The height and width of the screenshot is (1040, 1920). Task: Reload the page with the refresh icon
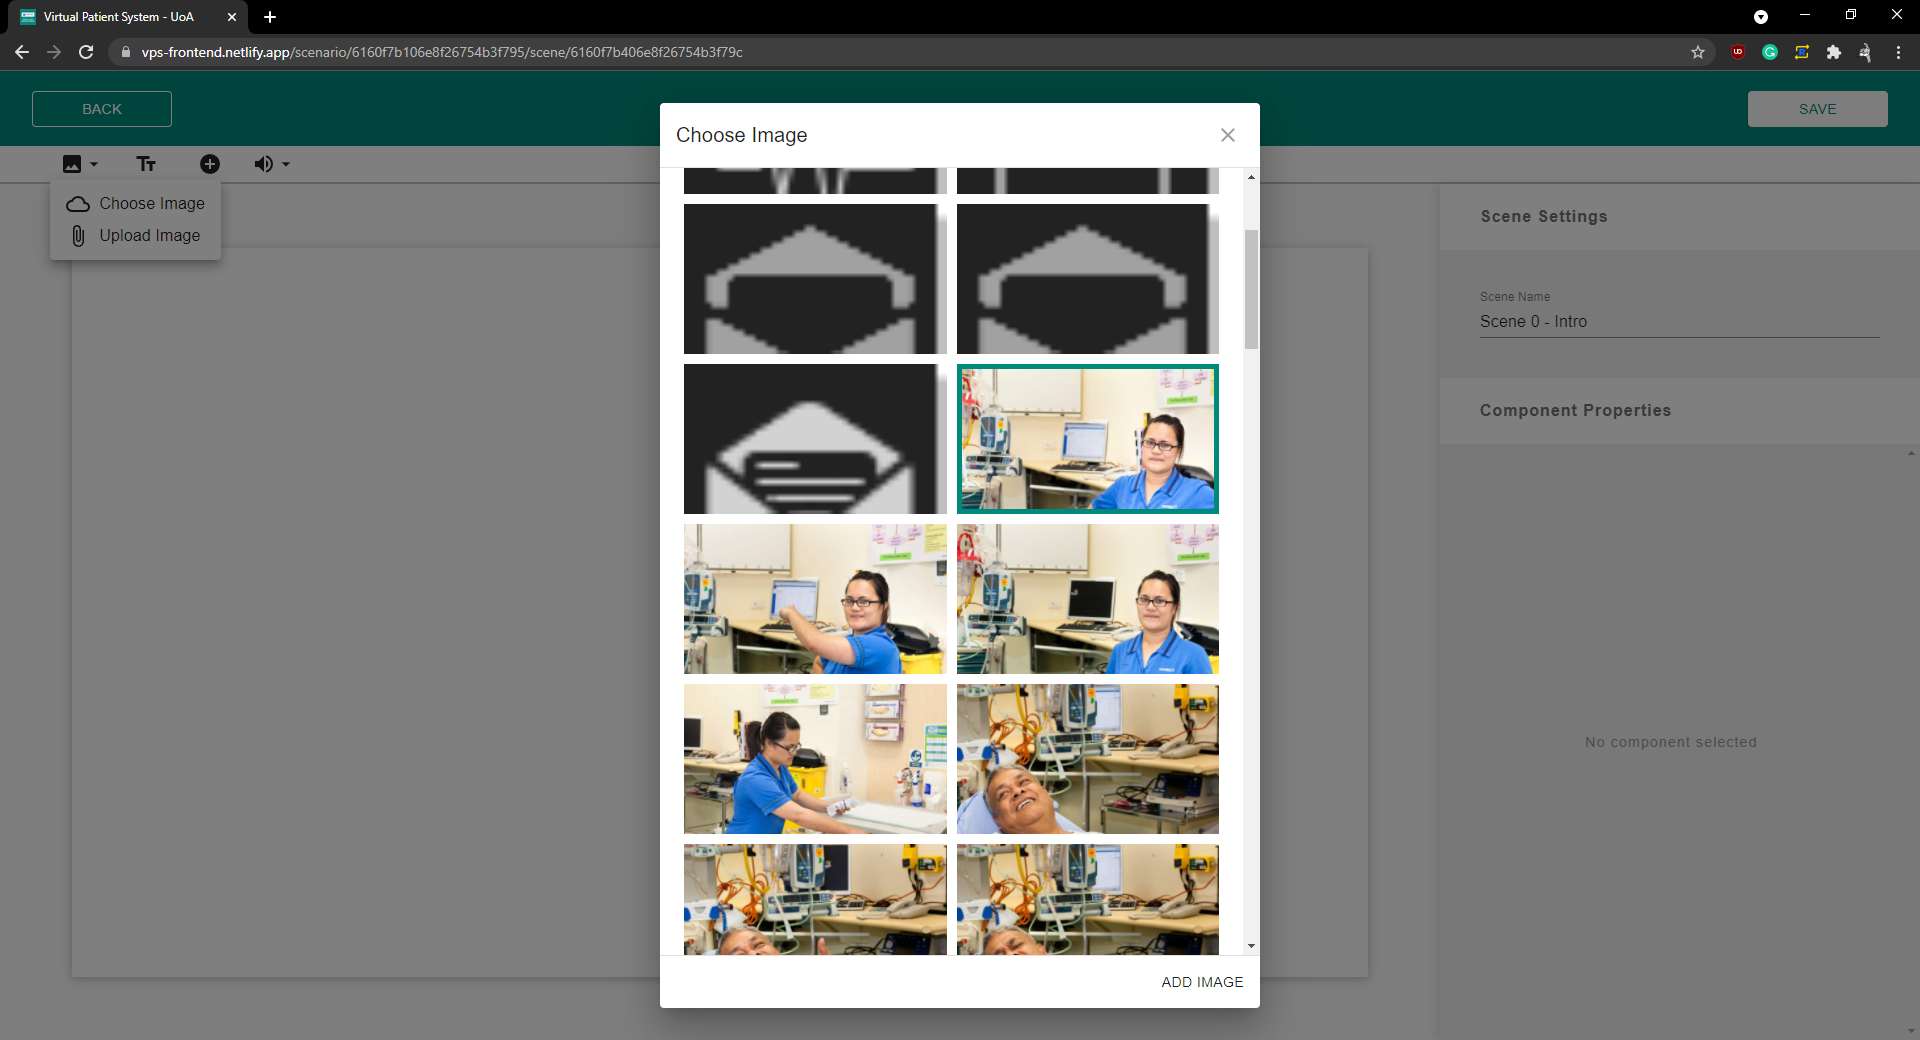coord(86,52)
